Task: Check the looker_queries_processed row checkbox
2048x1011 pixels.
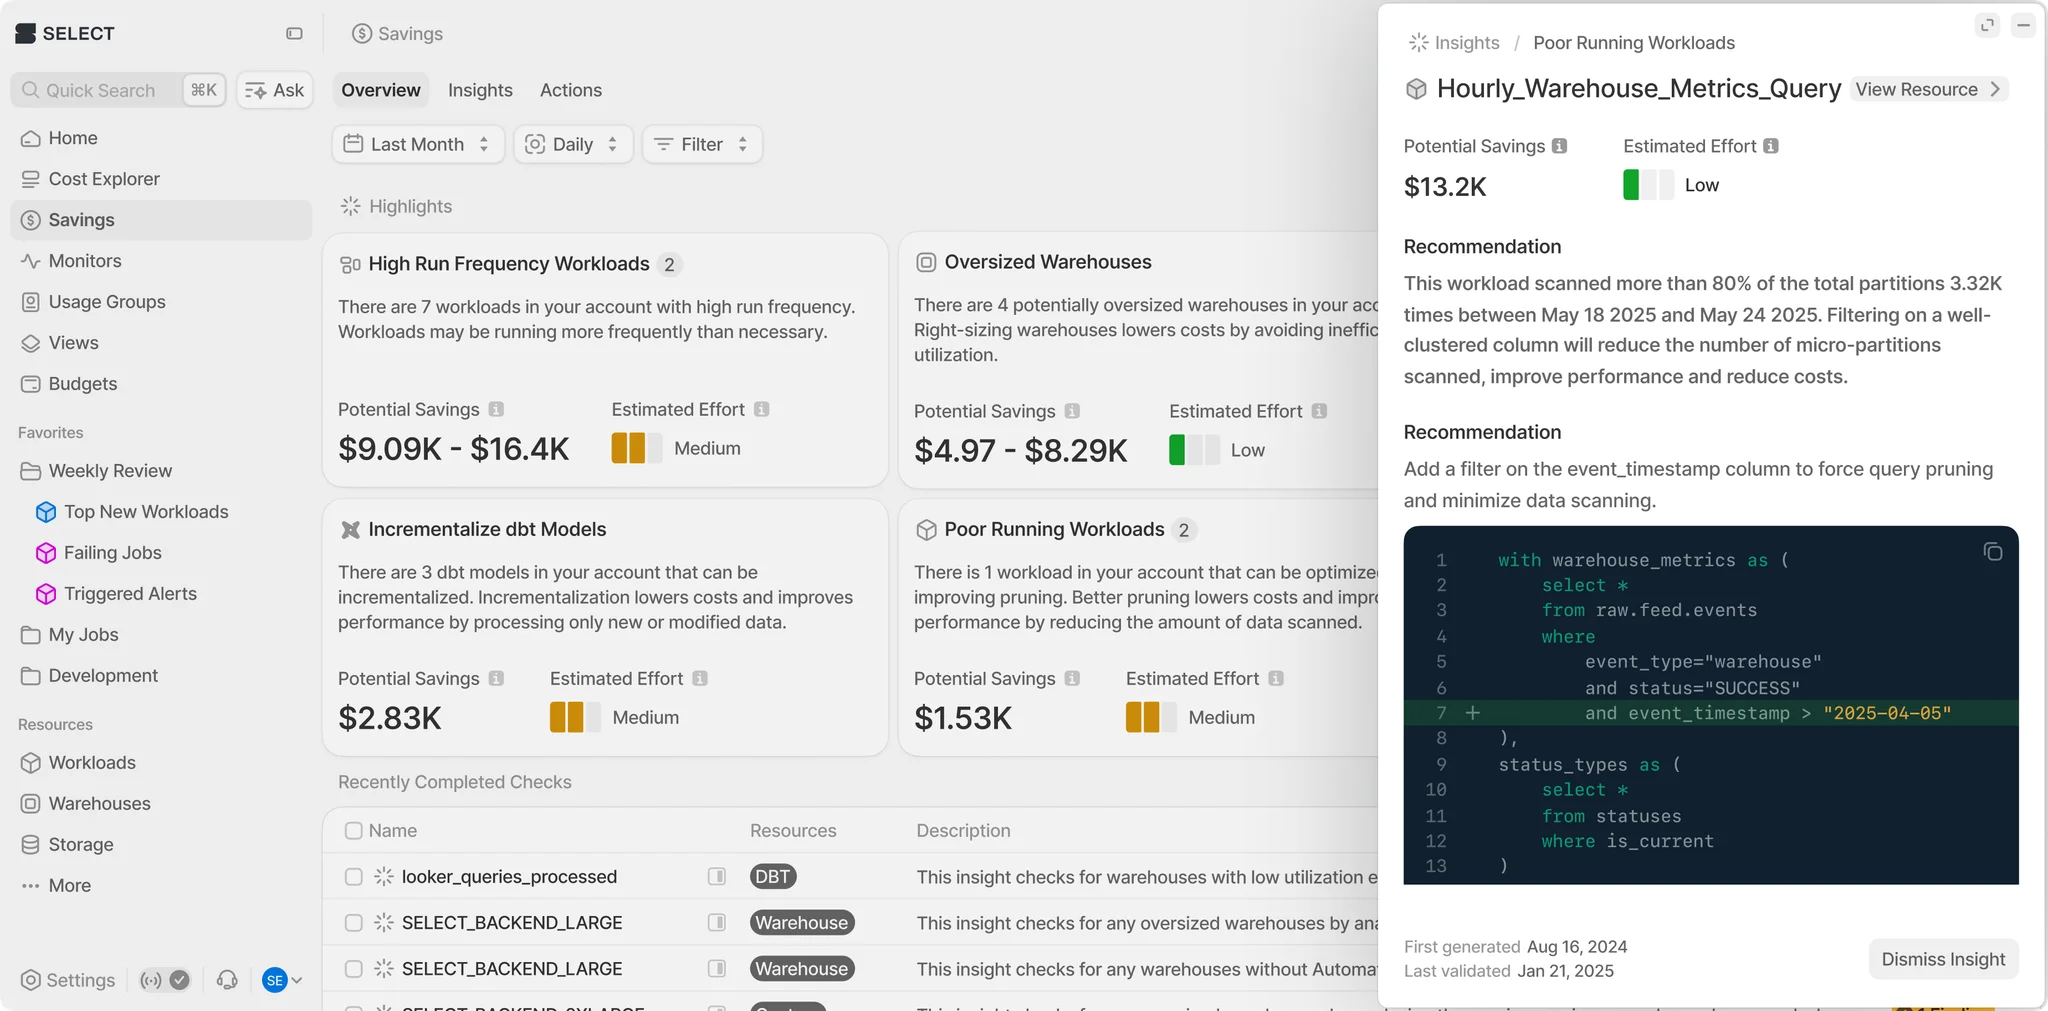Action: pyautogui.click(x=353, y=877)
